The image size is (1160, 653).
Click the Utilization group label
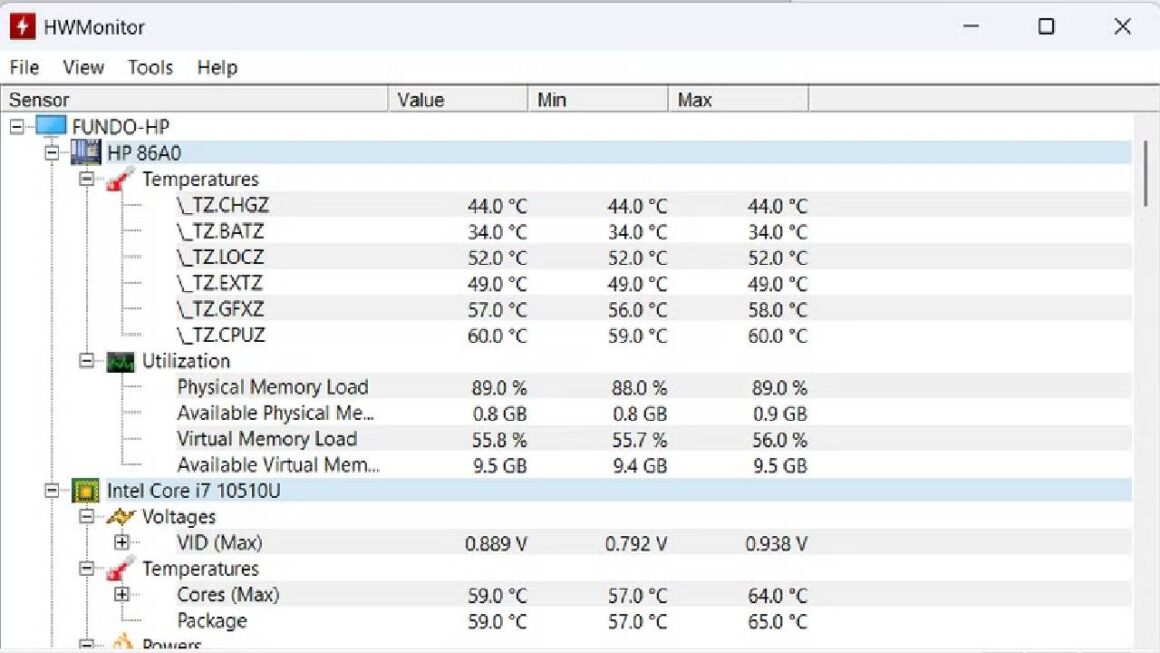click(x=186, y=361)
